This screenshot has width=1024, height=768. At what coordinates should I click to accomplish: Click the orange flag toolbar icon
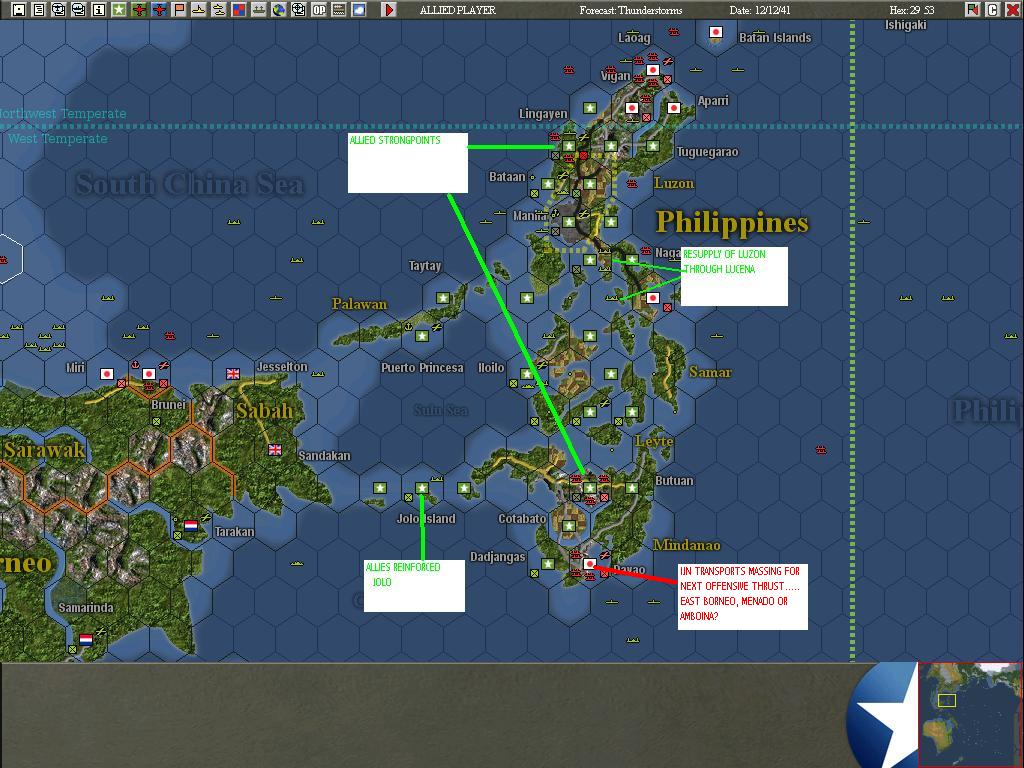click(x=179, y=10)
